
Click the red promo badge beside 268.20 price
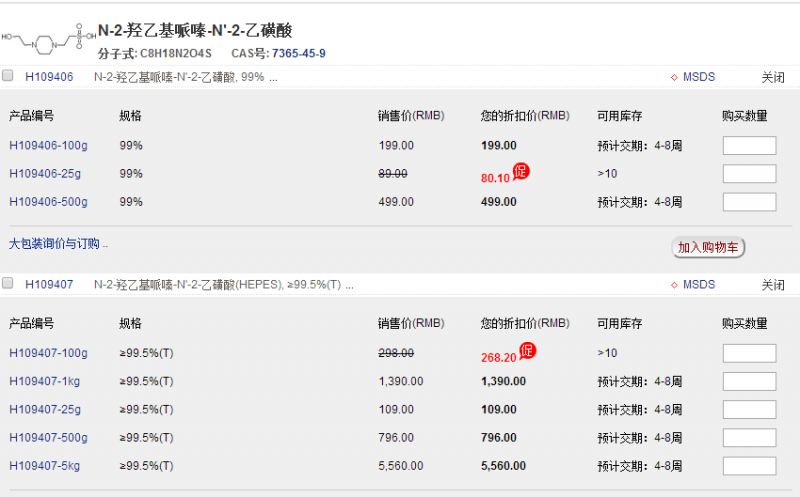click(528, 350)
